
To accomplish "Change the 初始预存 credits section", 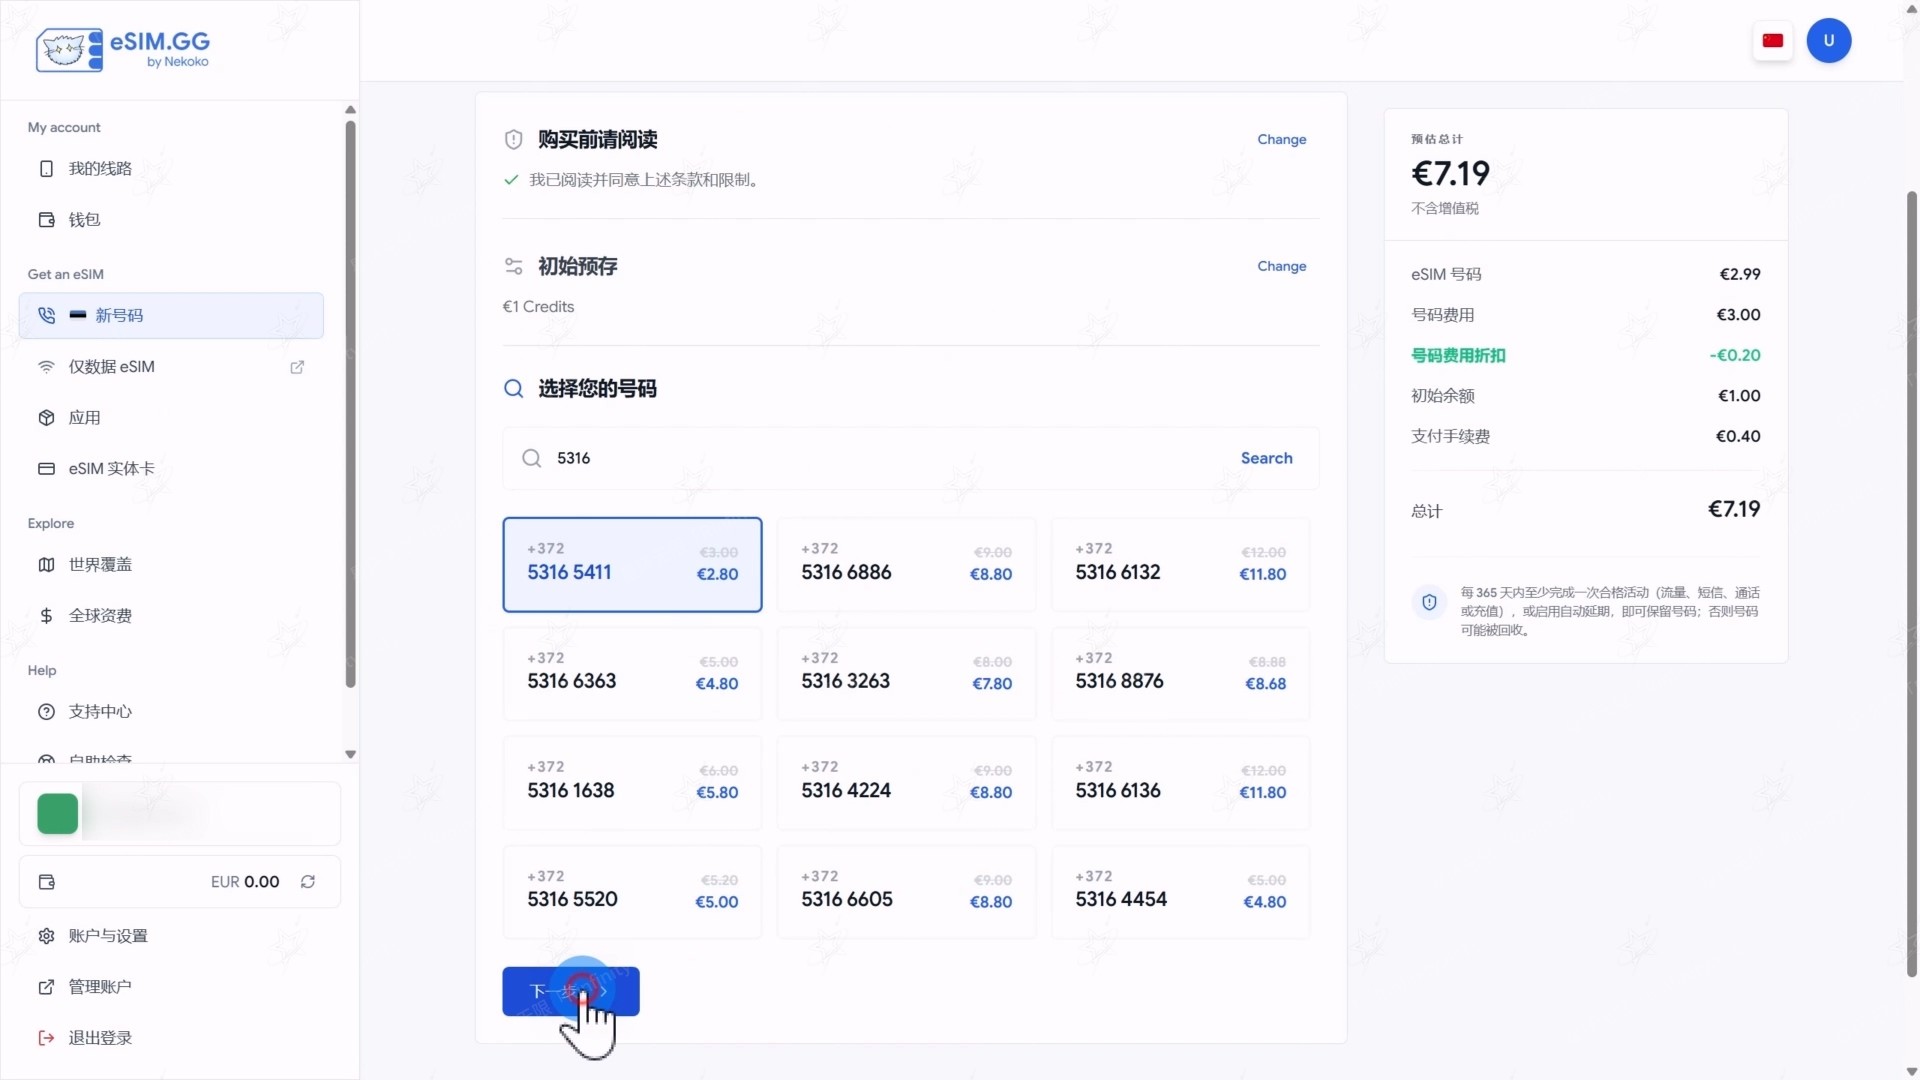I will click(x=1281, y=266).
